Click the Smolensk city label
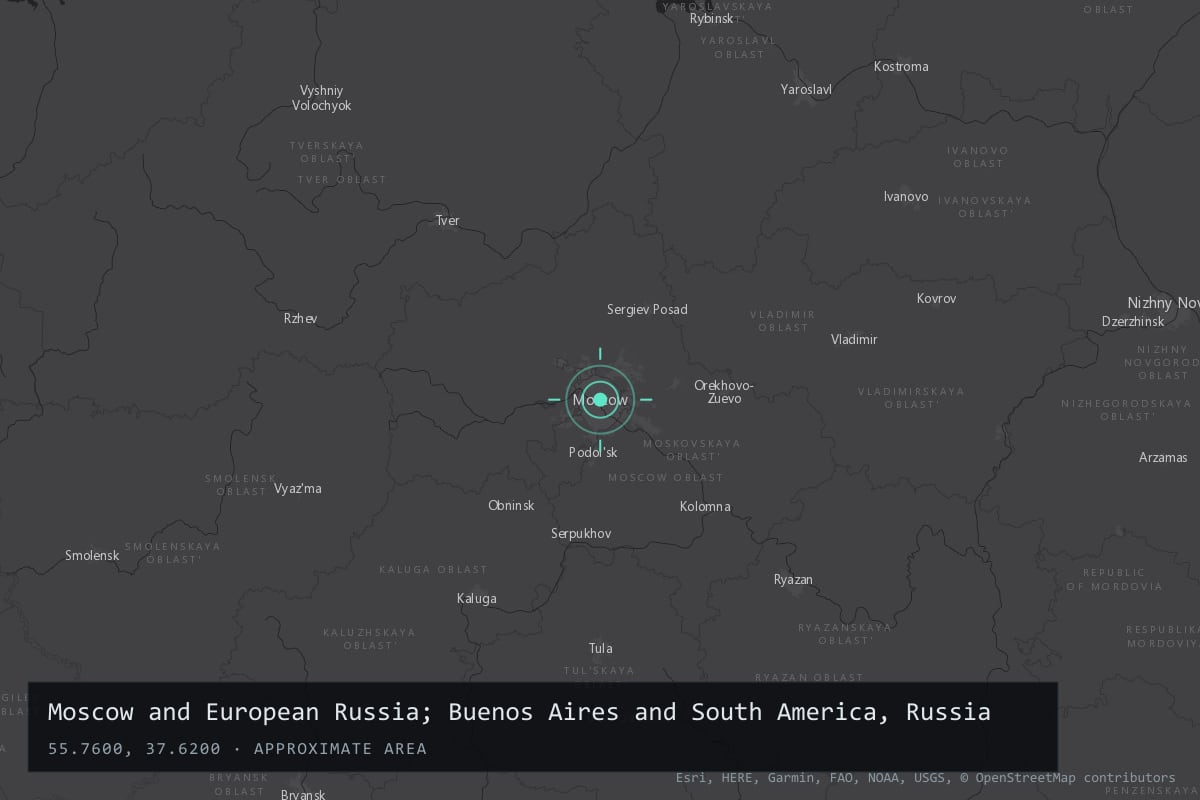This screenshot has width=1200, height=800. coord(92,556)
